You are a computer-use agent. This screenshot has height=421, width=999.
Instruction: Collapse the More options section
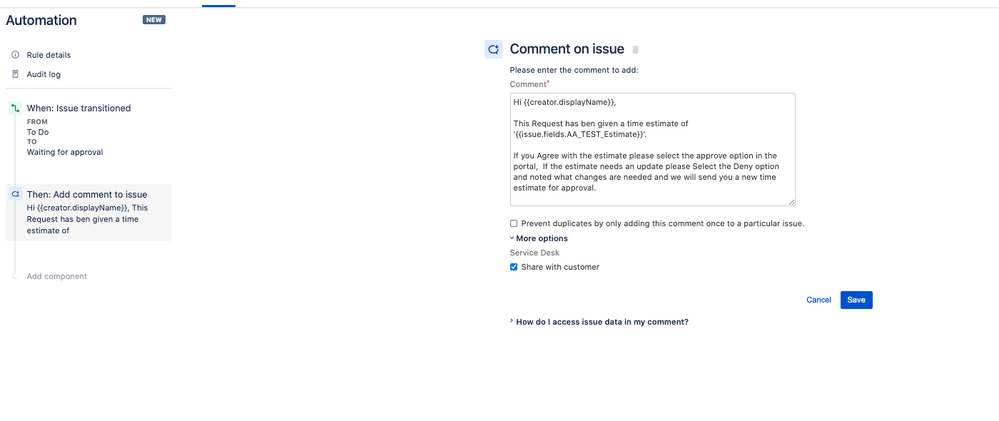pyautogui.click(x=541, y=238)
